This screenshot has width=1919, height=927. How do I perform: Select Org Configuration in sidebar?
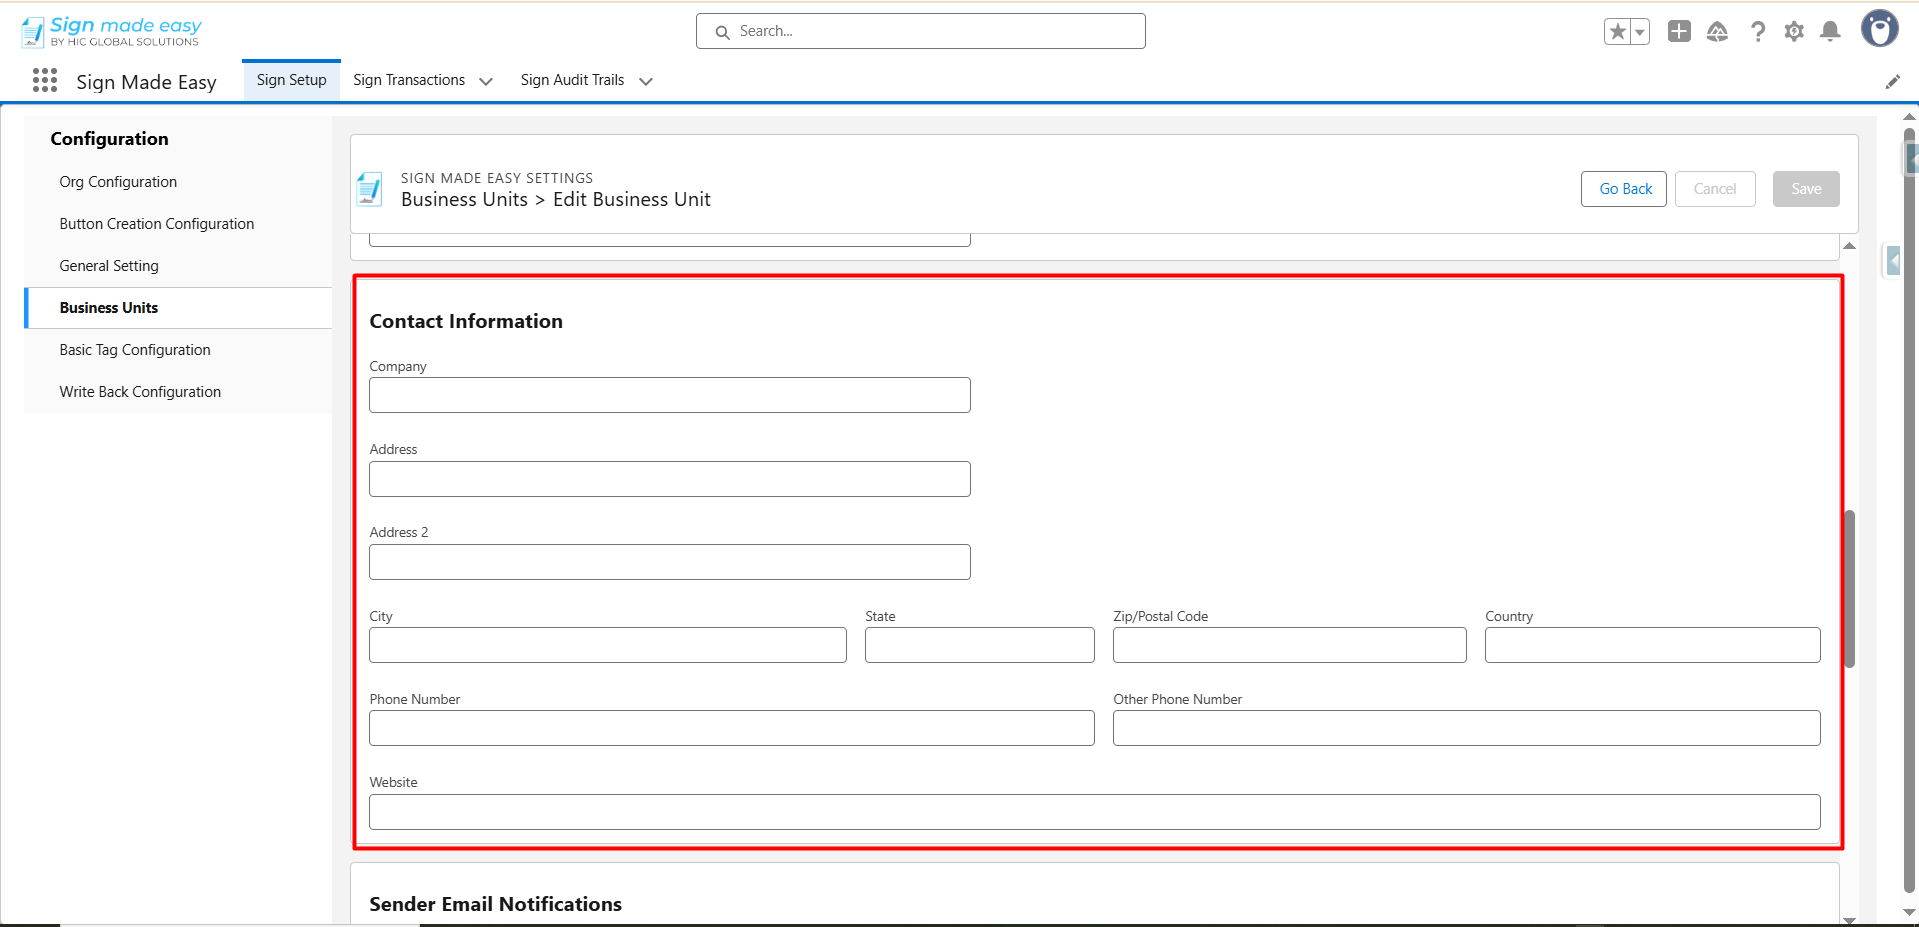[118, 182]
